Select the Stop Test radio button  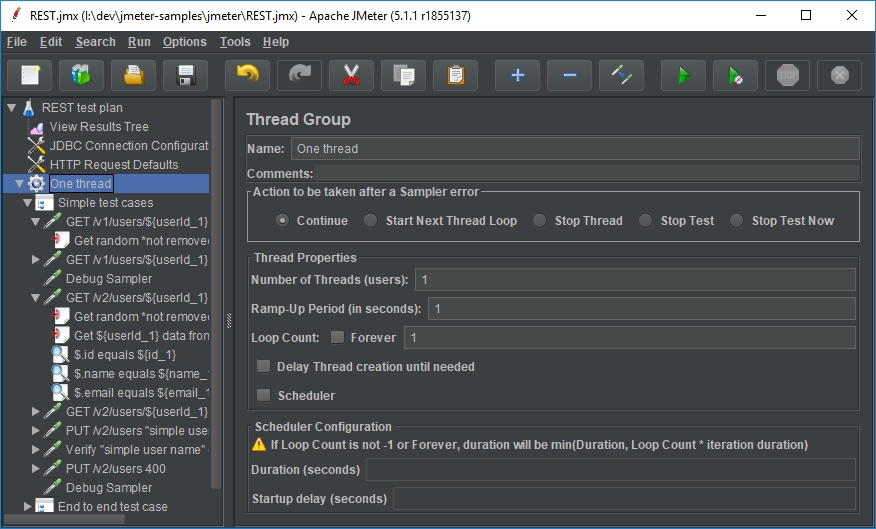coord(645,221)
